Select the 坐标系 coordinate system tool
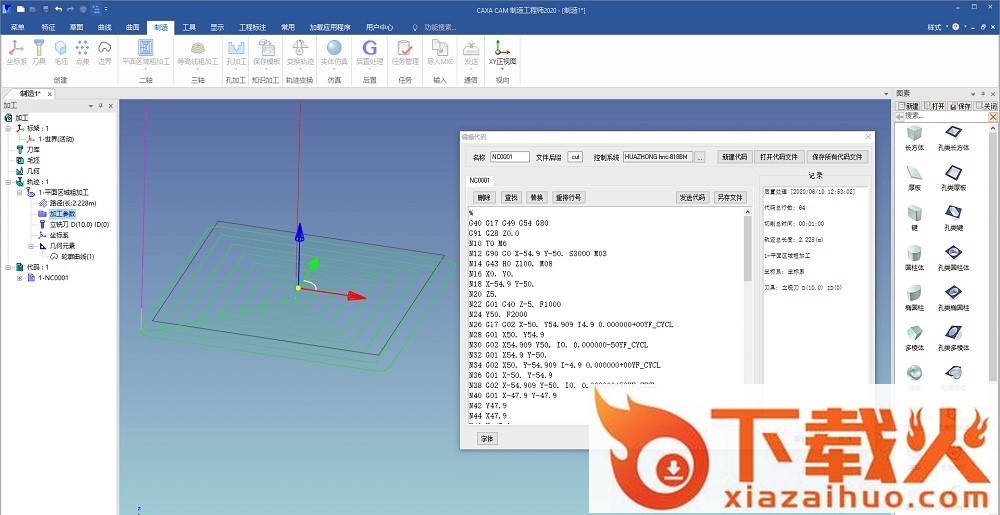The width and height of the screenshot is (1000, 515). (15, 52)
